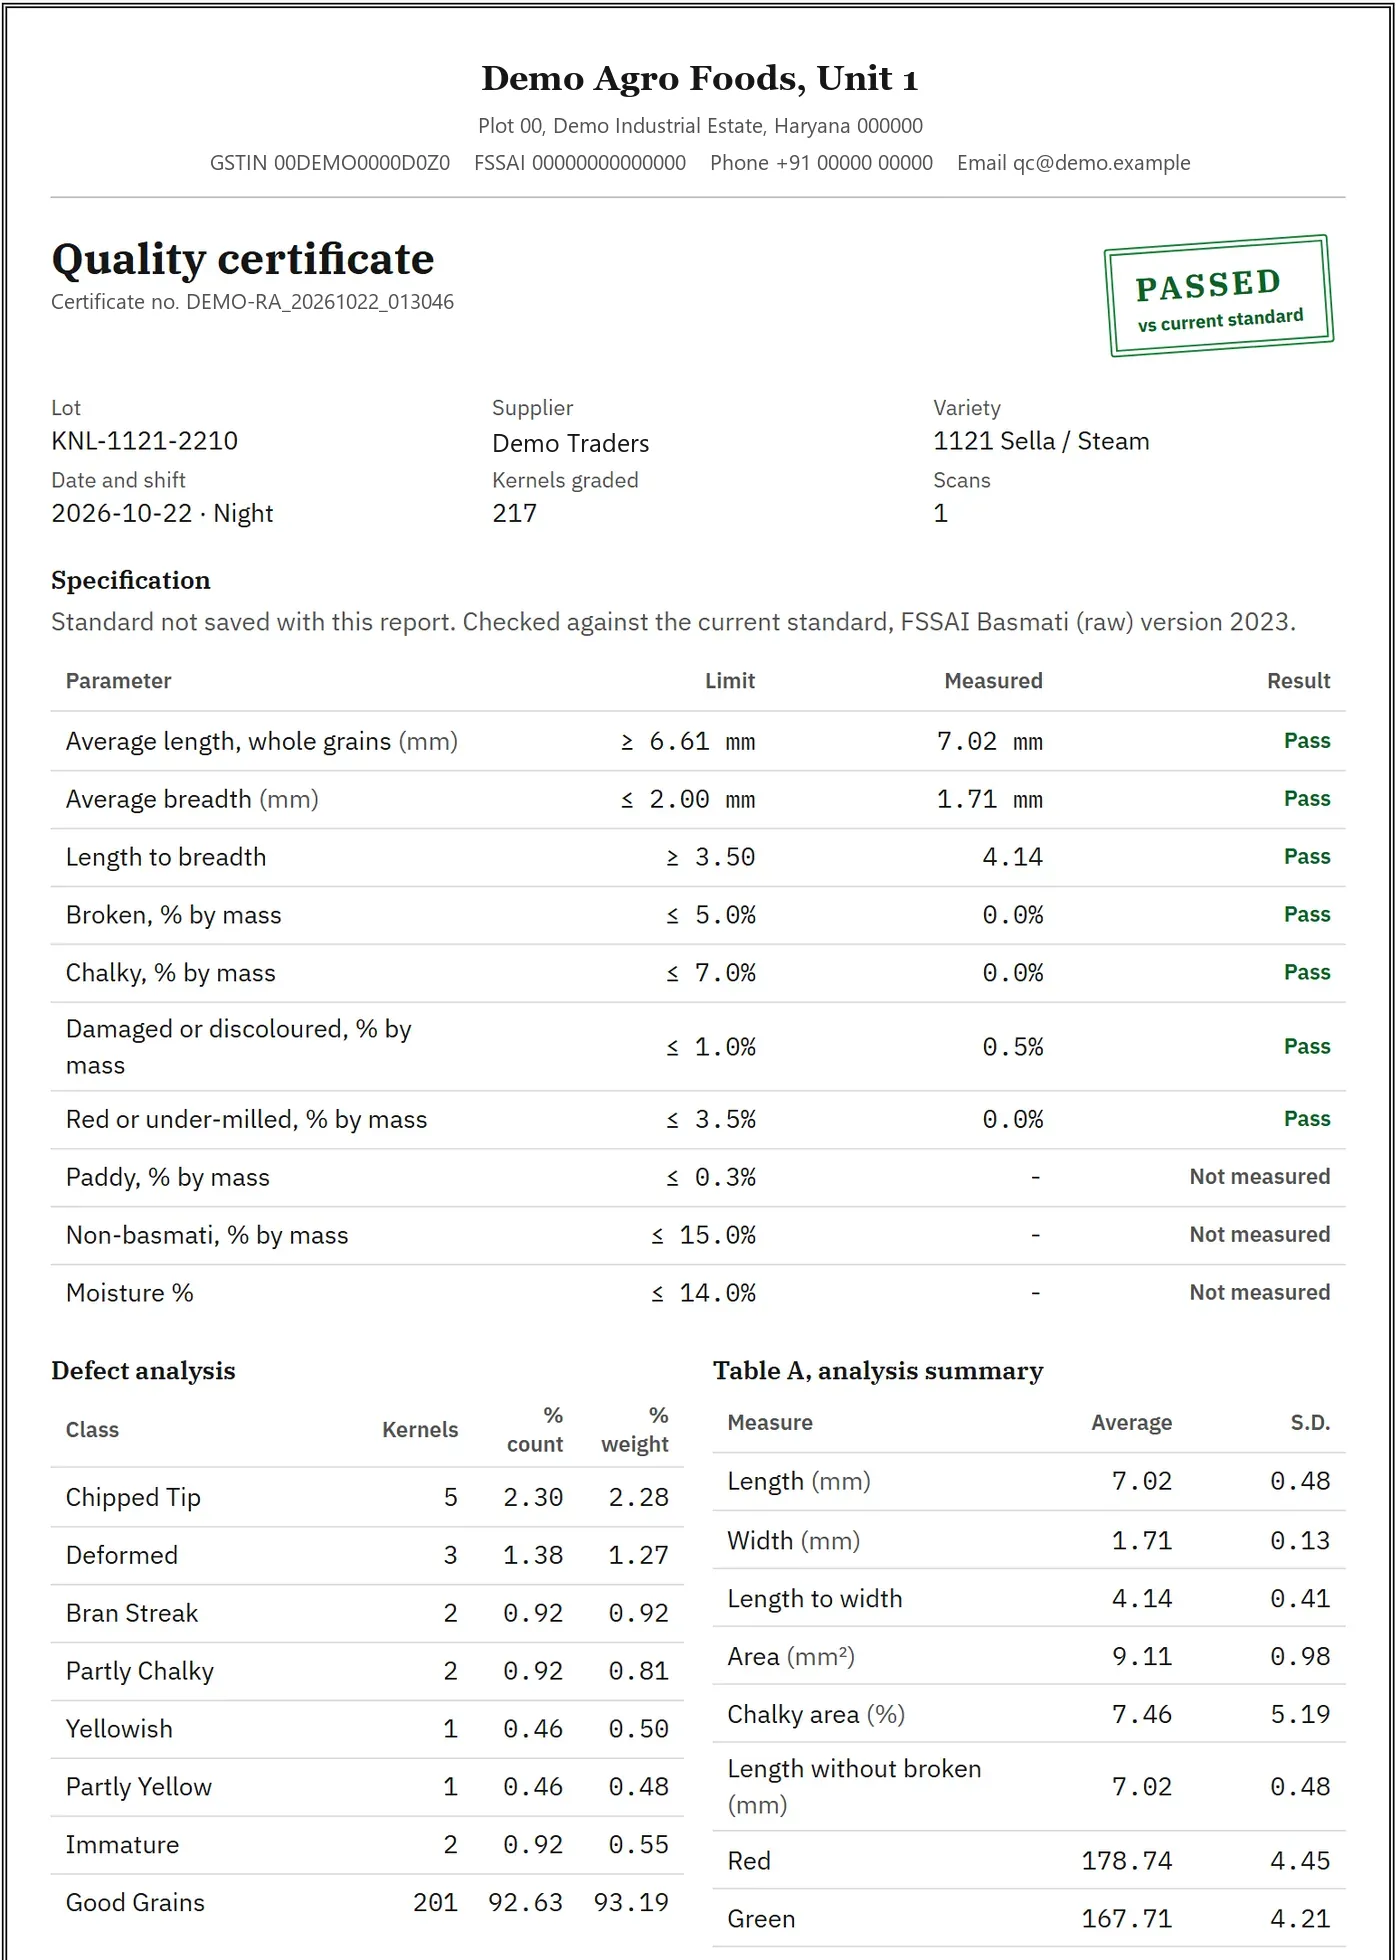1400x1960 pixels.
Task: Click the "Moisture %" parameter
Action: [130, 1293]
